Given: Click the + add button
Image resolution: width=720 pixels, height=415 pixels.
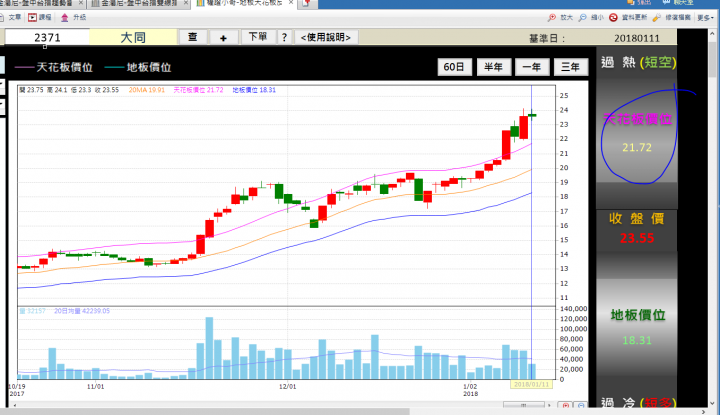Looking at the screenshot, I should point(224,37).
